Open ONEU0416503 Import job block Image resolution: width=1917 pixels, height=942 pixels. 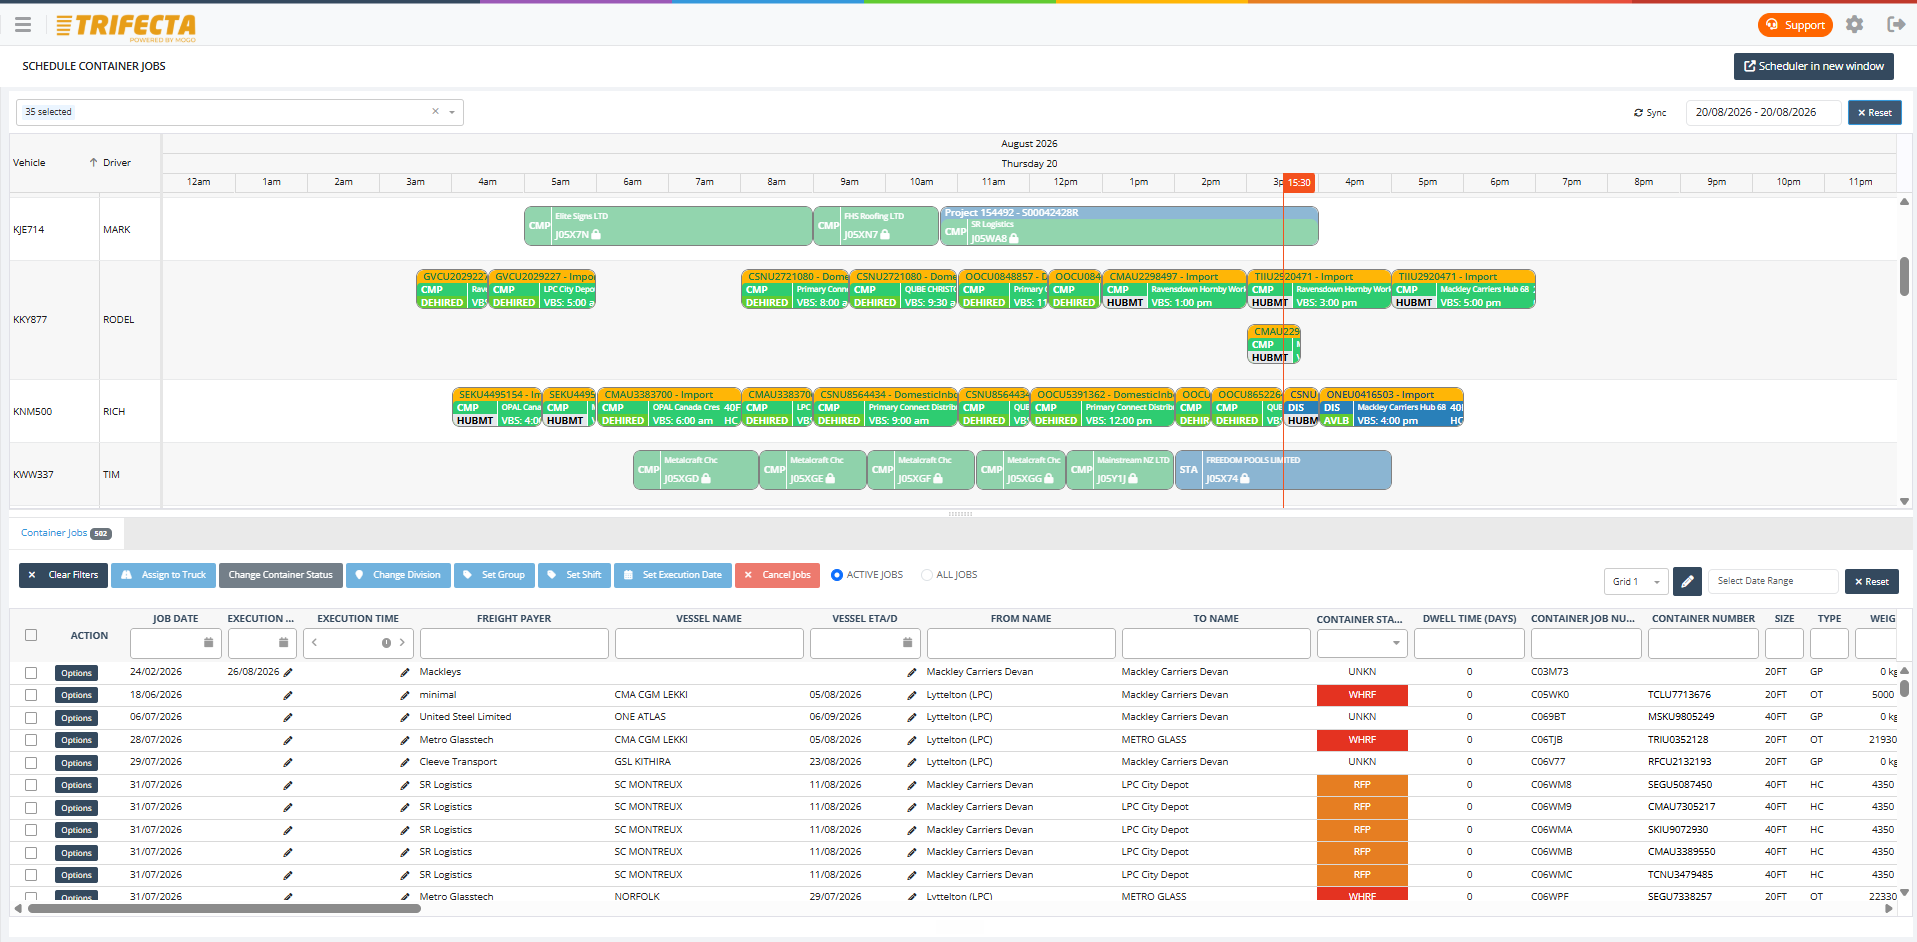point(1391,408)
